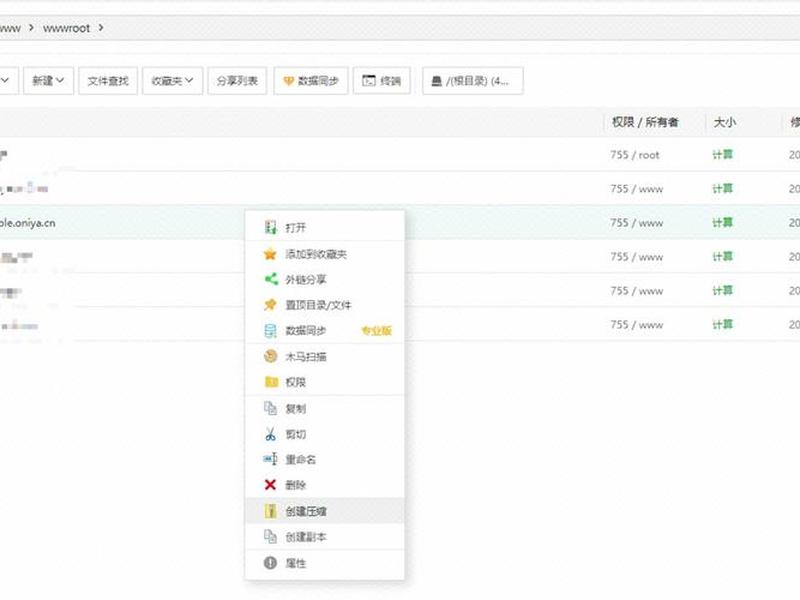Click the 专业版 badge in the context menu
800x600 pixels.
point(377,331)
